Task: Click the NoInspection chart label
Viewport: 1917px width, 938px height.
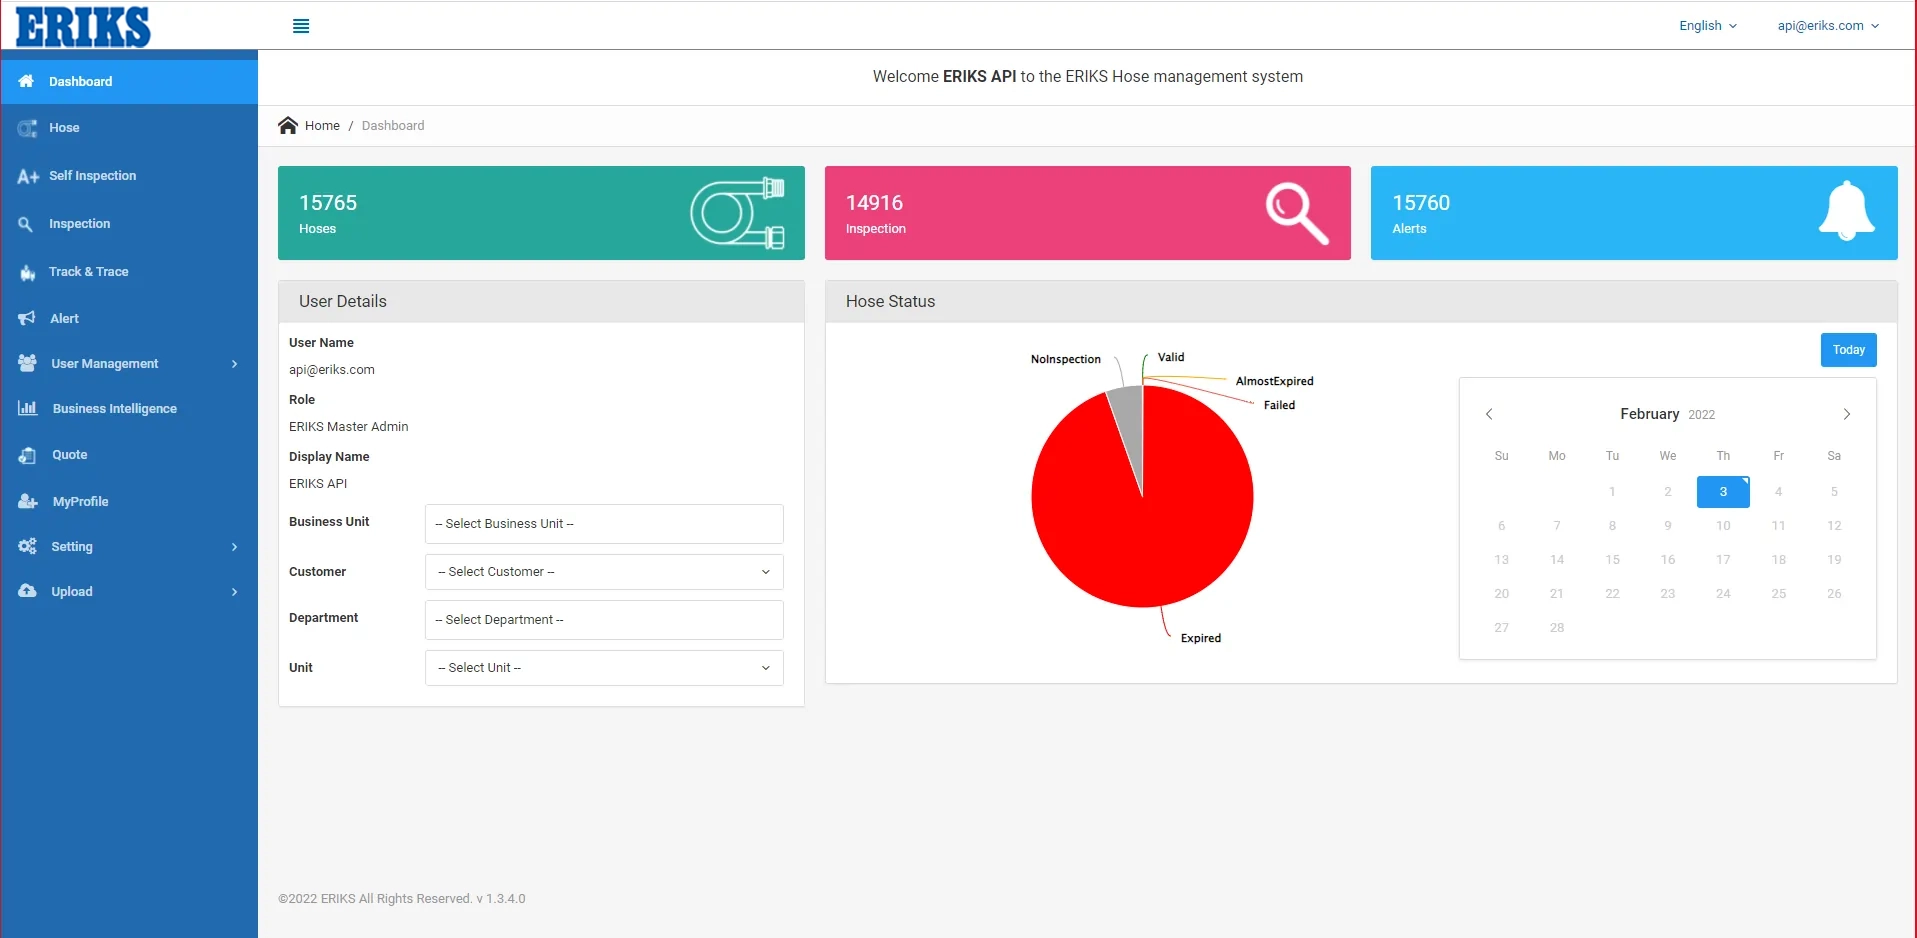Action: [x=1066, y=359]
